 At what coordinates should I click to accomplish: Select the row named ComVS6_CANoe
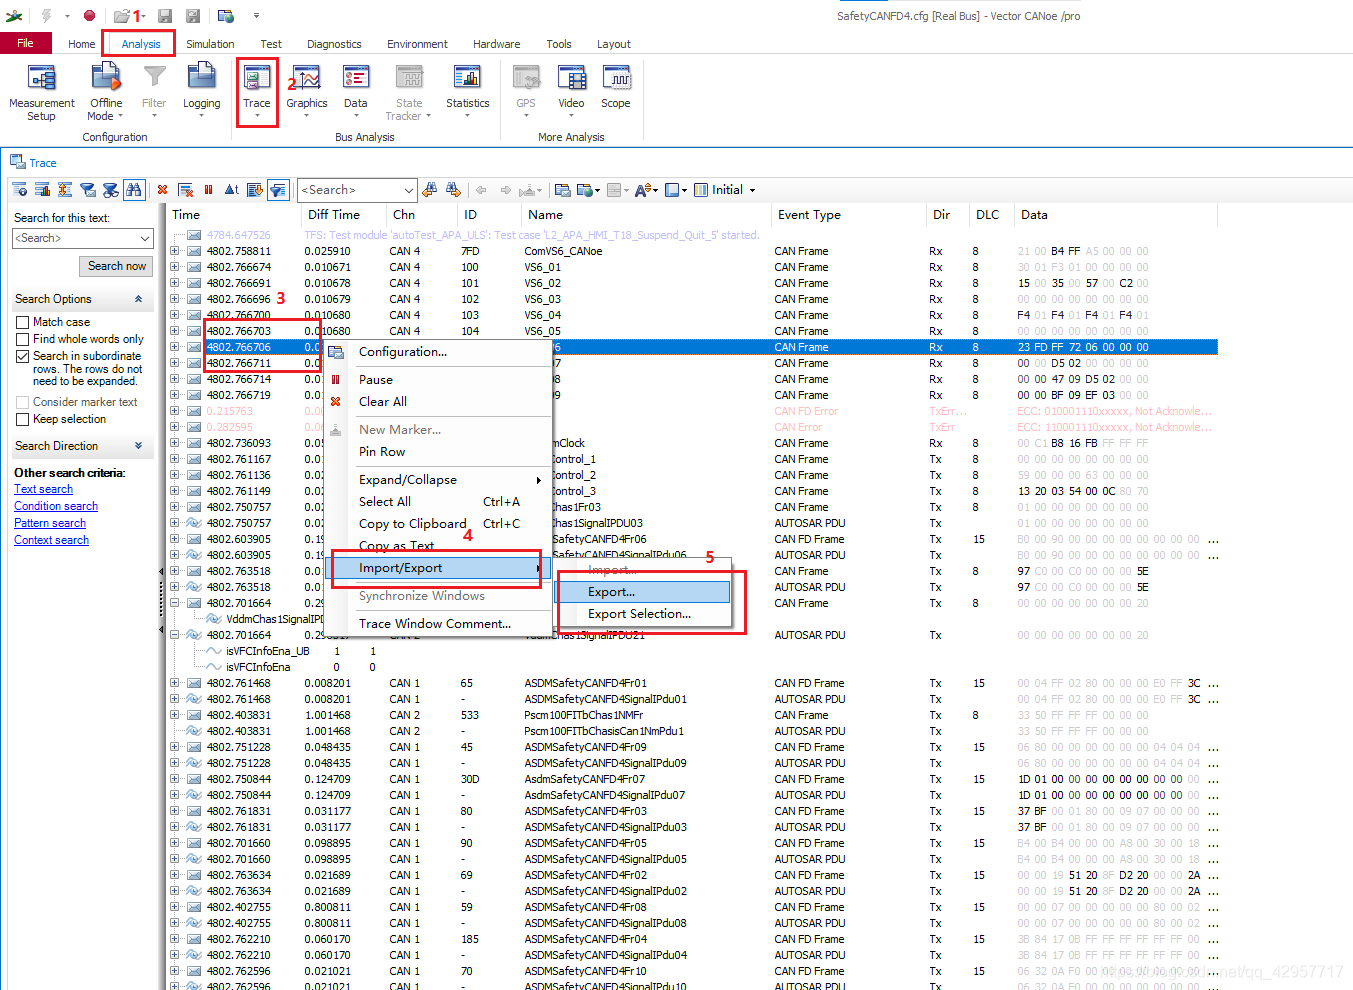tap(693, 251)
